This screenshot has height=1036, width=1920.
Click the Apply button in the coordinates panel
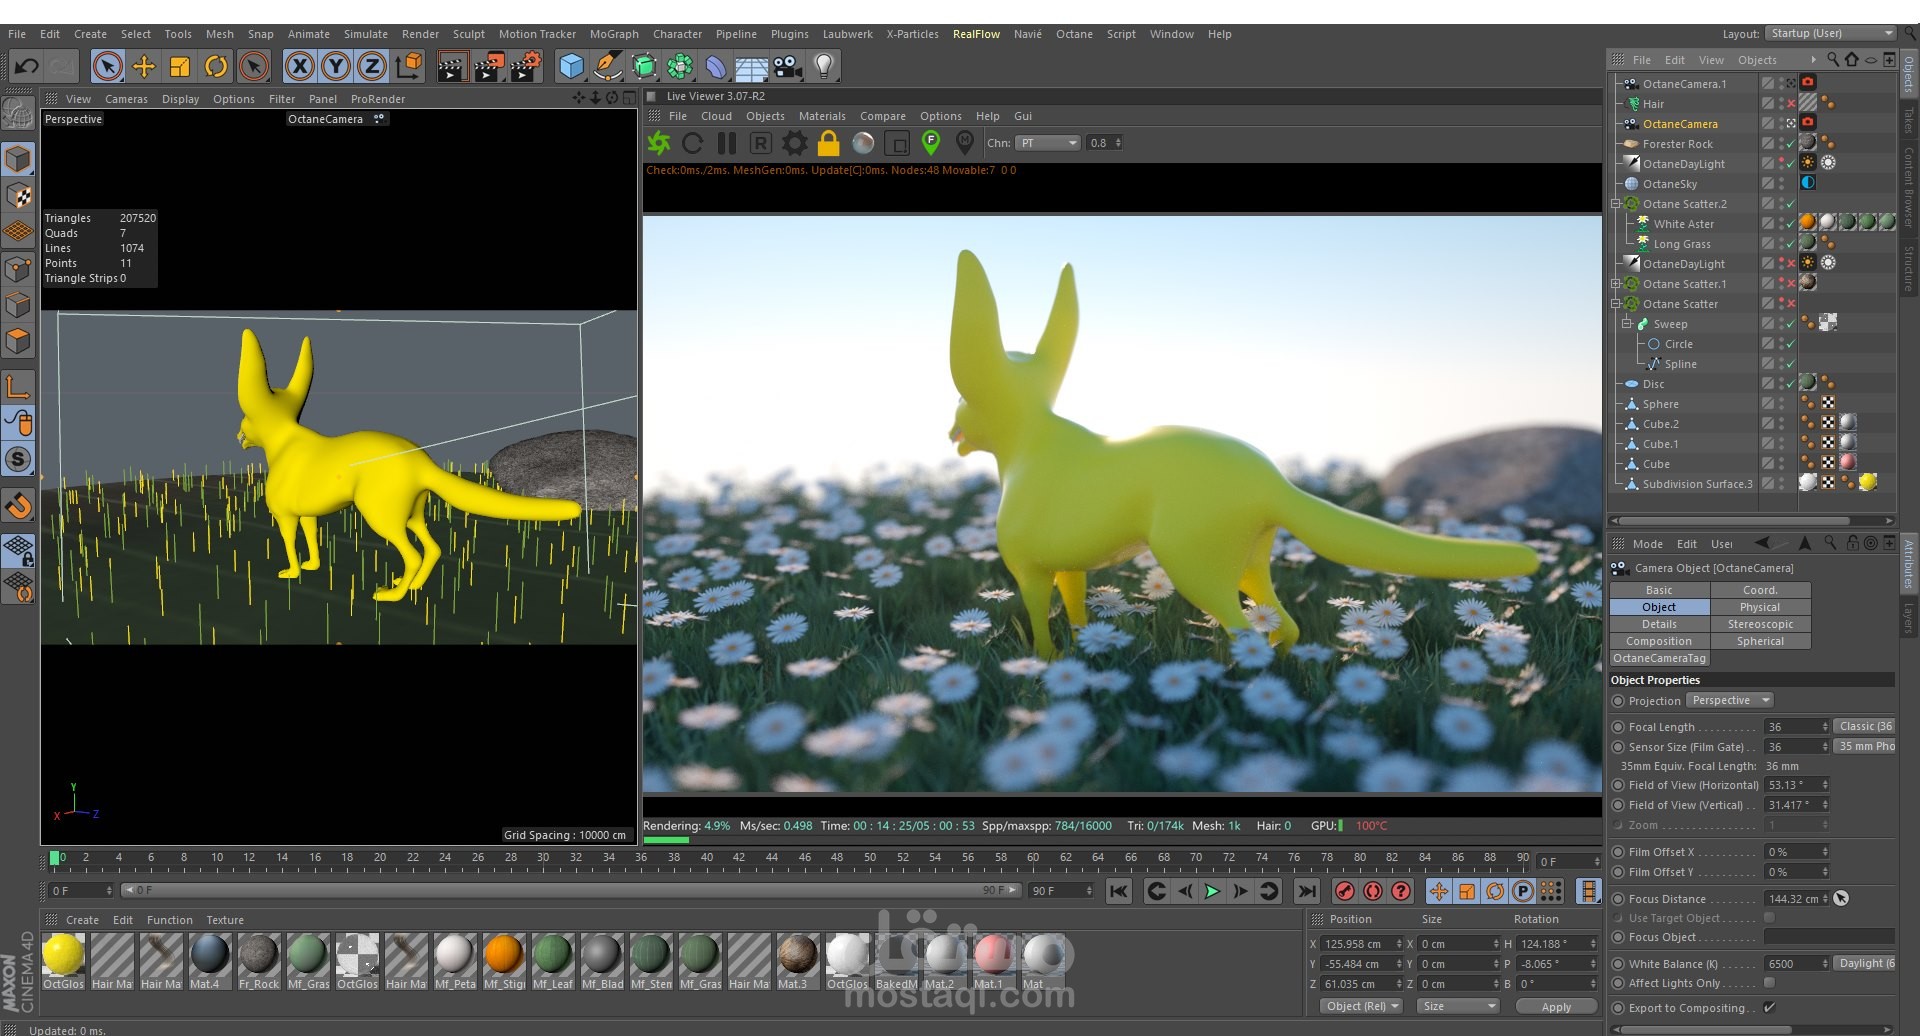(1557, 1007)
